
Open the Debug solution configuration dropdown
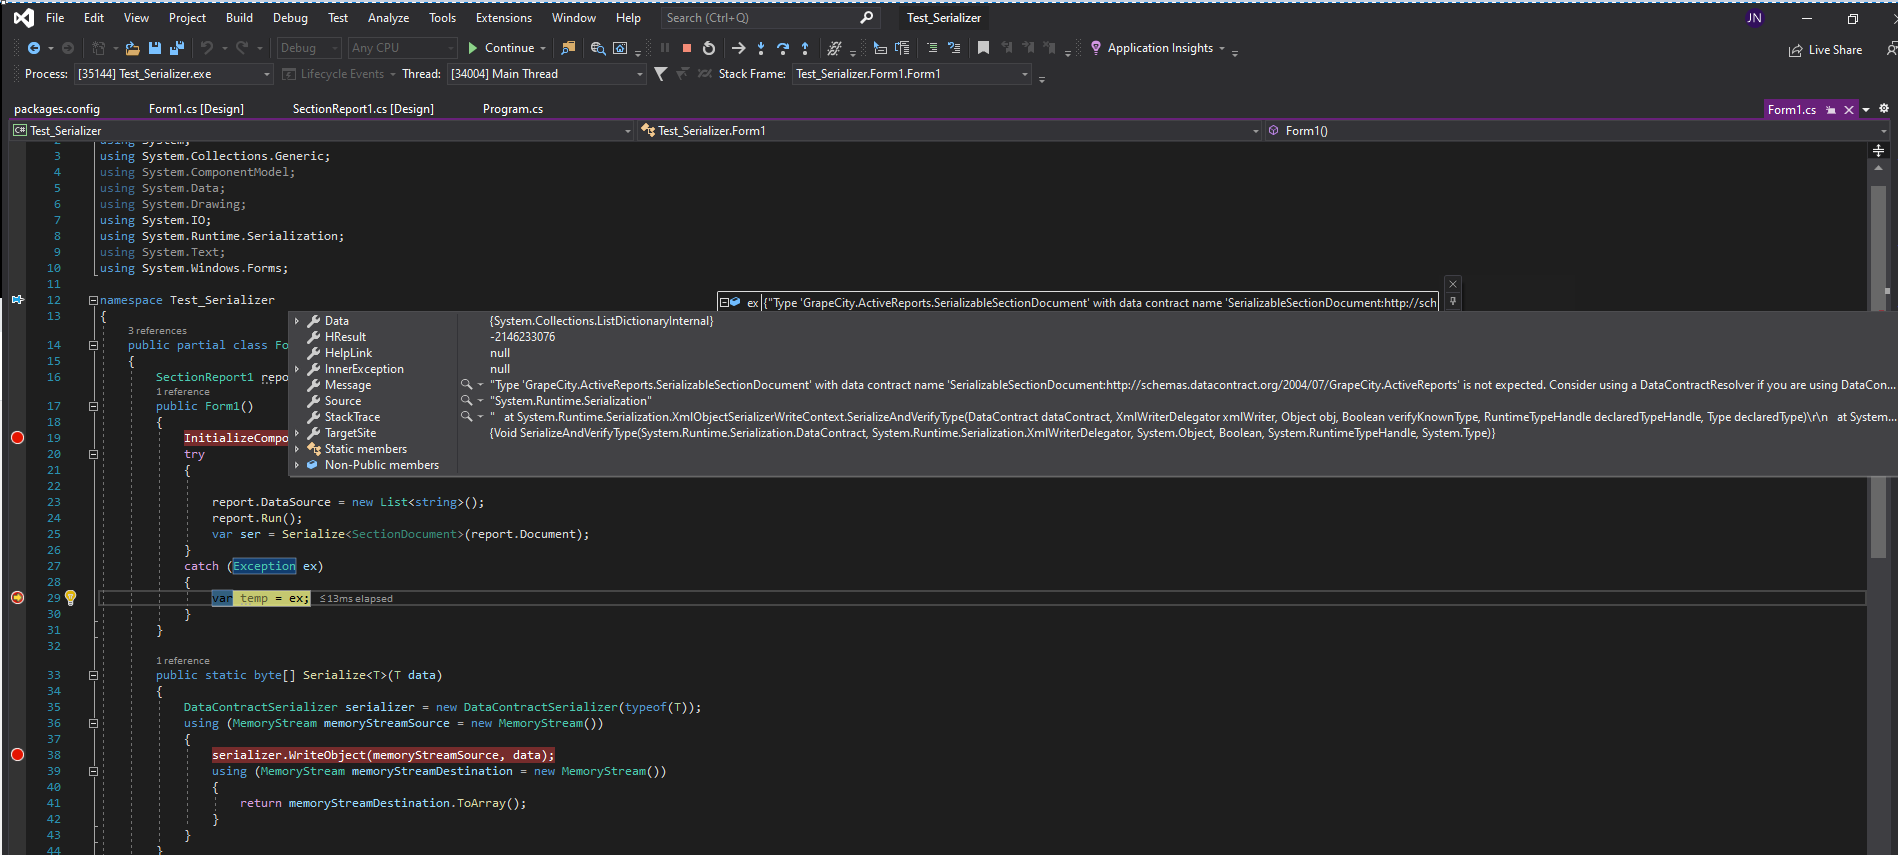coord(310,48)
